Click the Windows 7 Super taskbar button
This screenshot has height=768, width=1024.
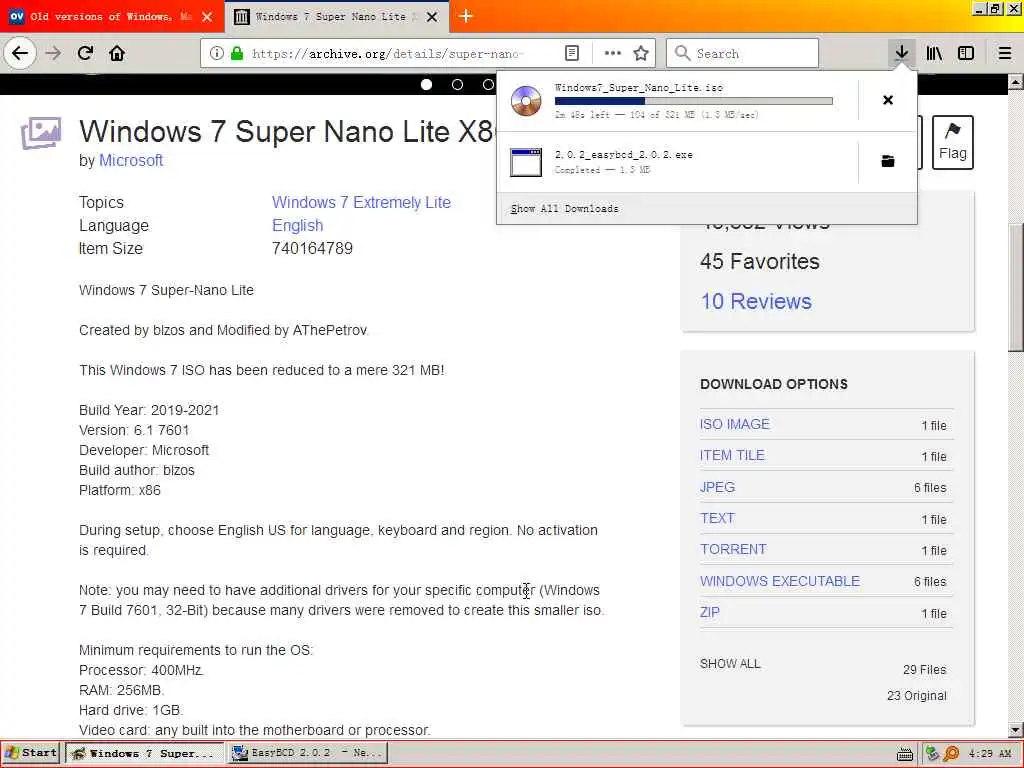(144, 753)
